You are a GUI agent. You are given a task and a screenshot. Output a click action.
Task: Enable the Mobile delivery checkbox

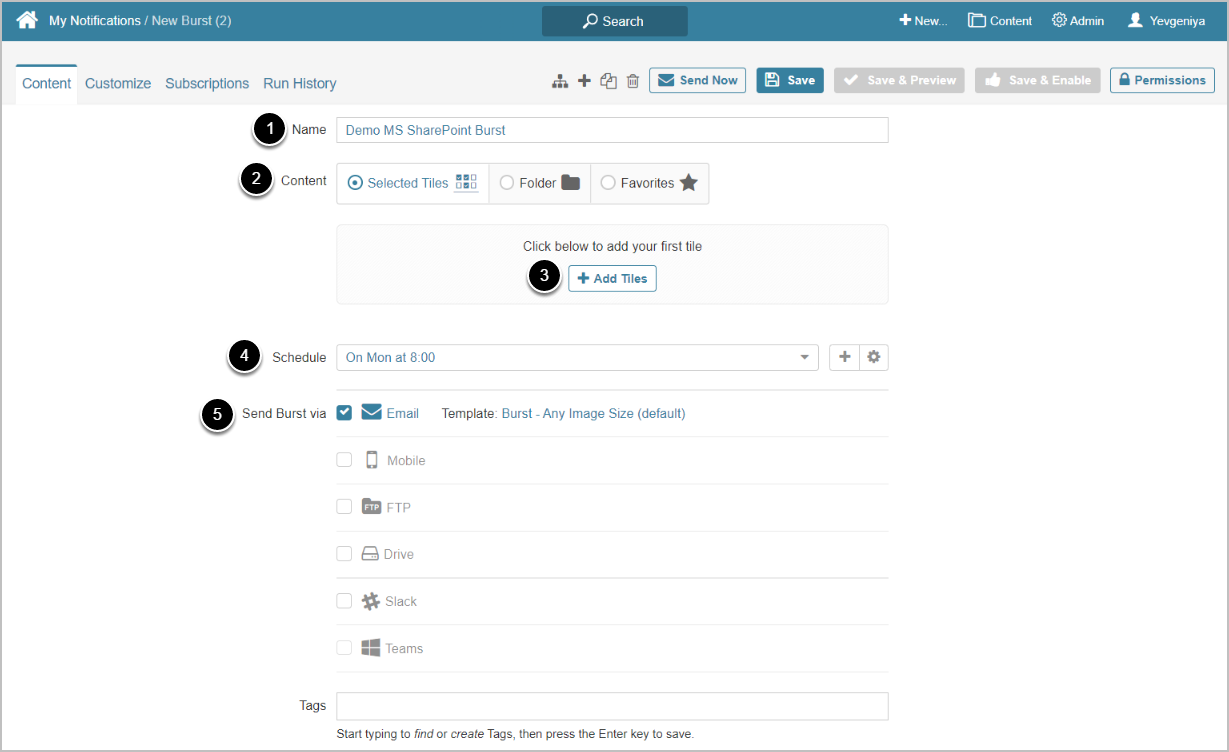(344, 459)
